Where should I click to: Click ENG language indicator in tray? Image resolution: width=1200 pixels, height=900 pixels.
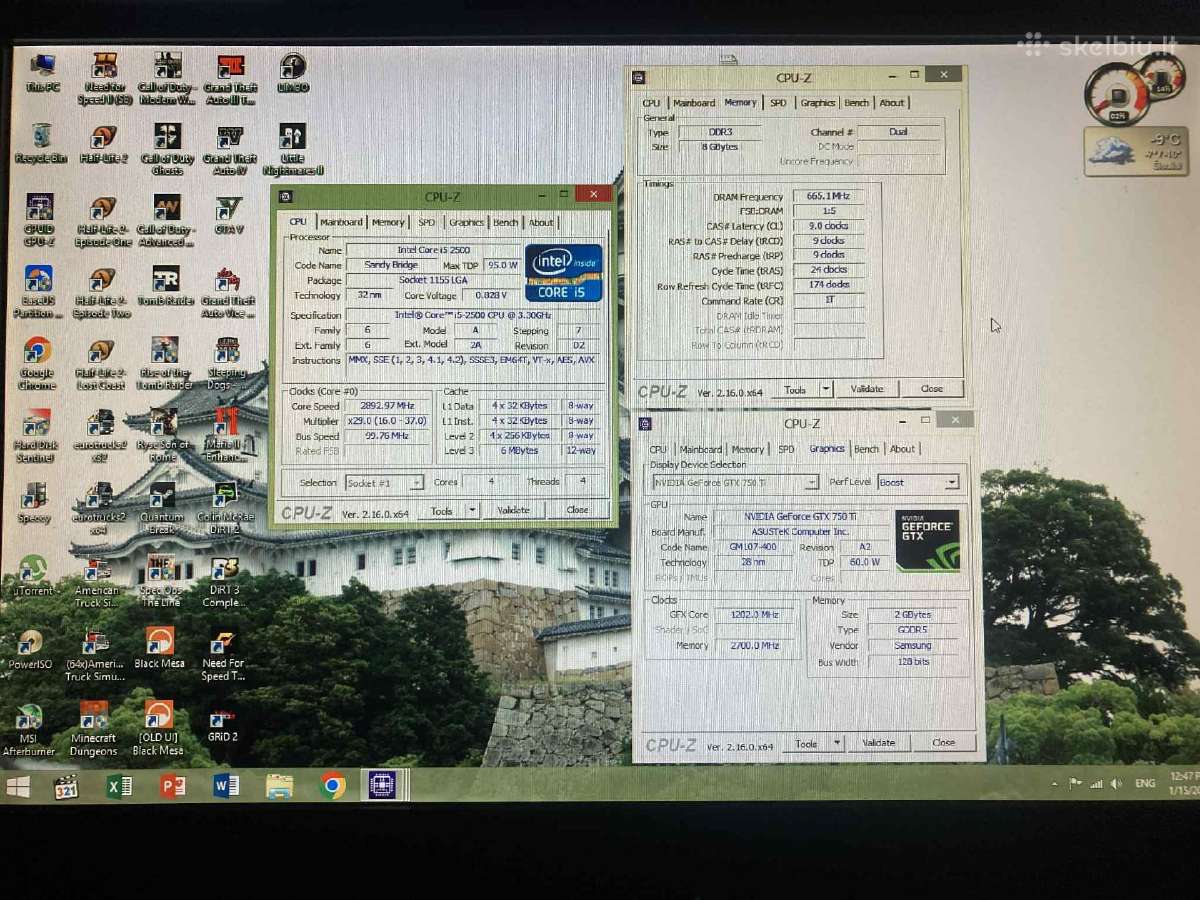coord(1145,784)
